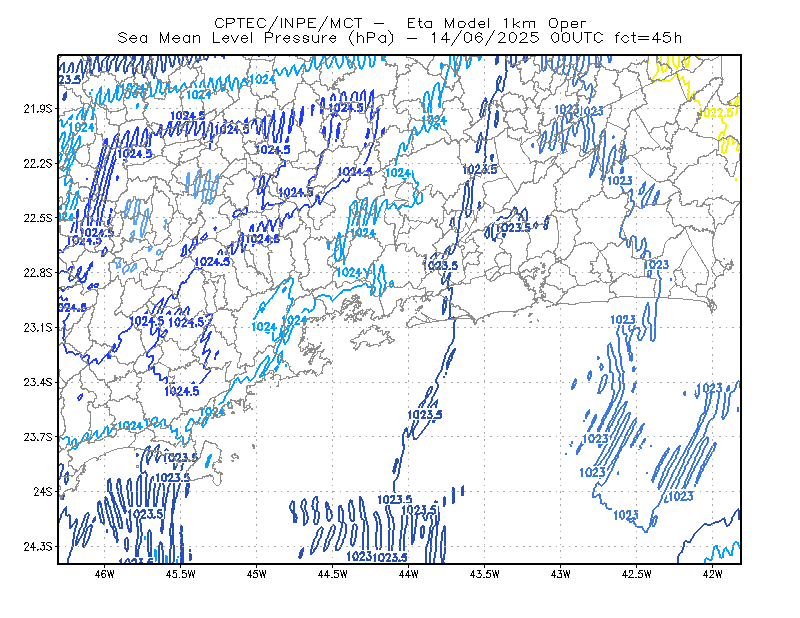Click the 44.5W longitude axis label
The width and height of the screenshot is (800, 618).
tap(333, 574)
